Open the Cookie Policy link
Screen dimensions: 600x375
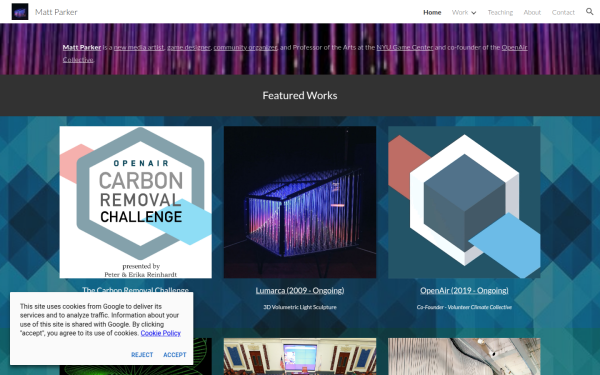coord(160,333)
